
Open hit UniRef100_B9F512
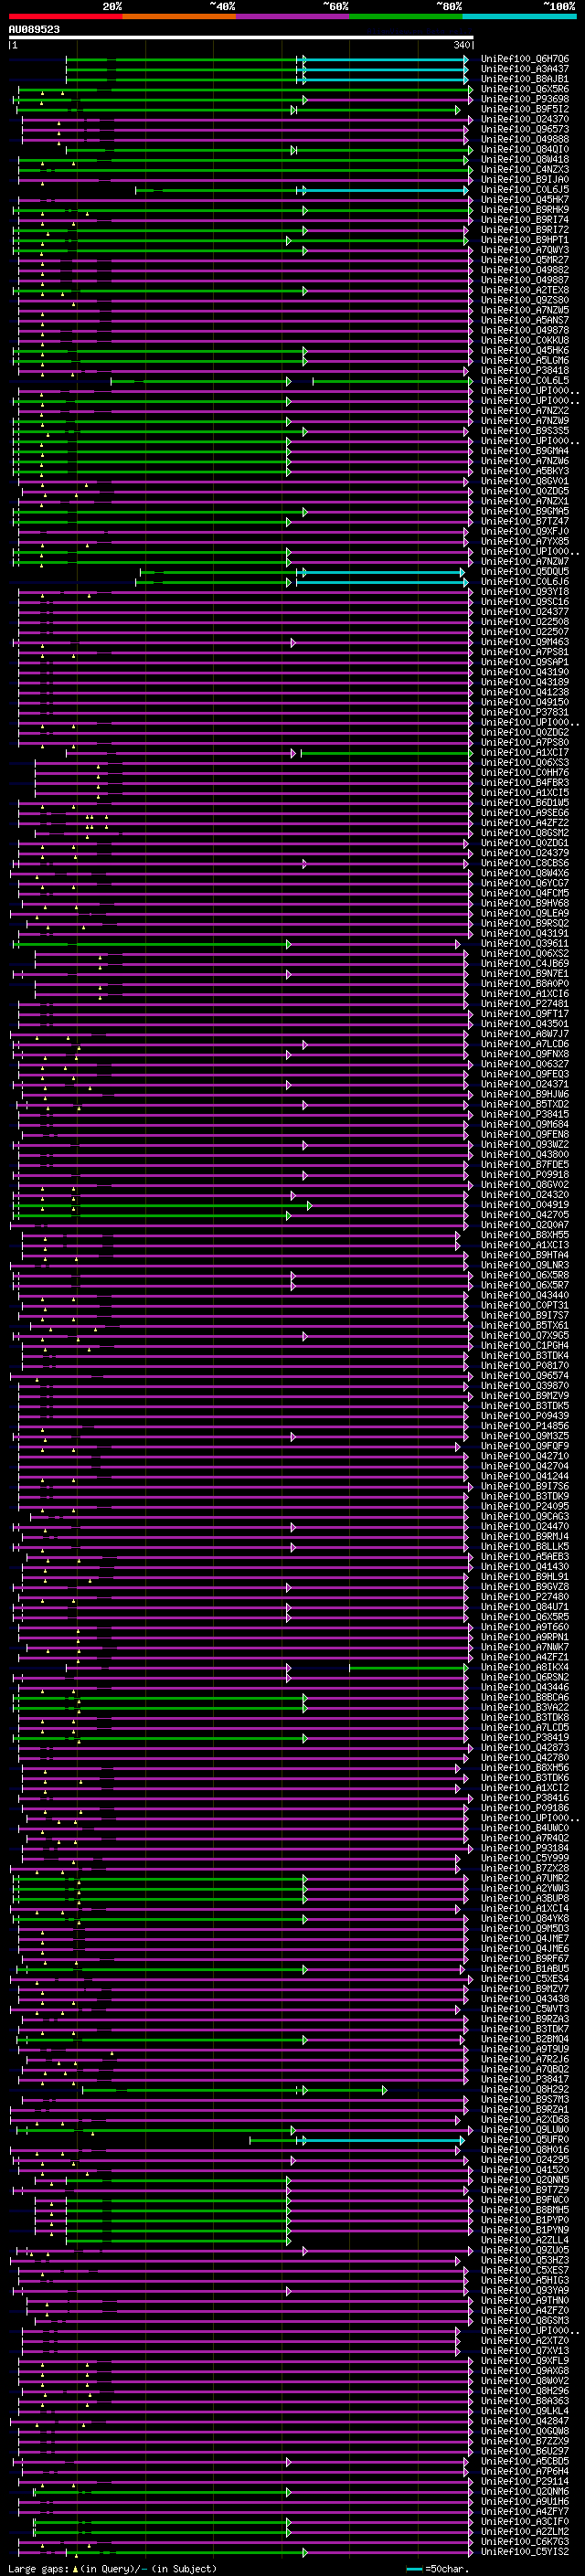[x=525, y=109]
